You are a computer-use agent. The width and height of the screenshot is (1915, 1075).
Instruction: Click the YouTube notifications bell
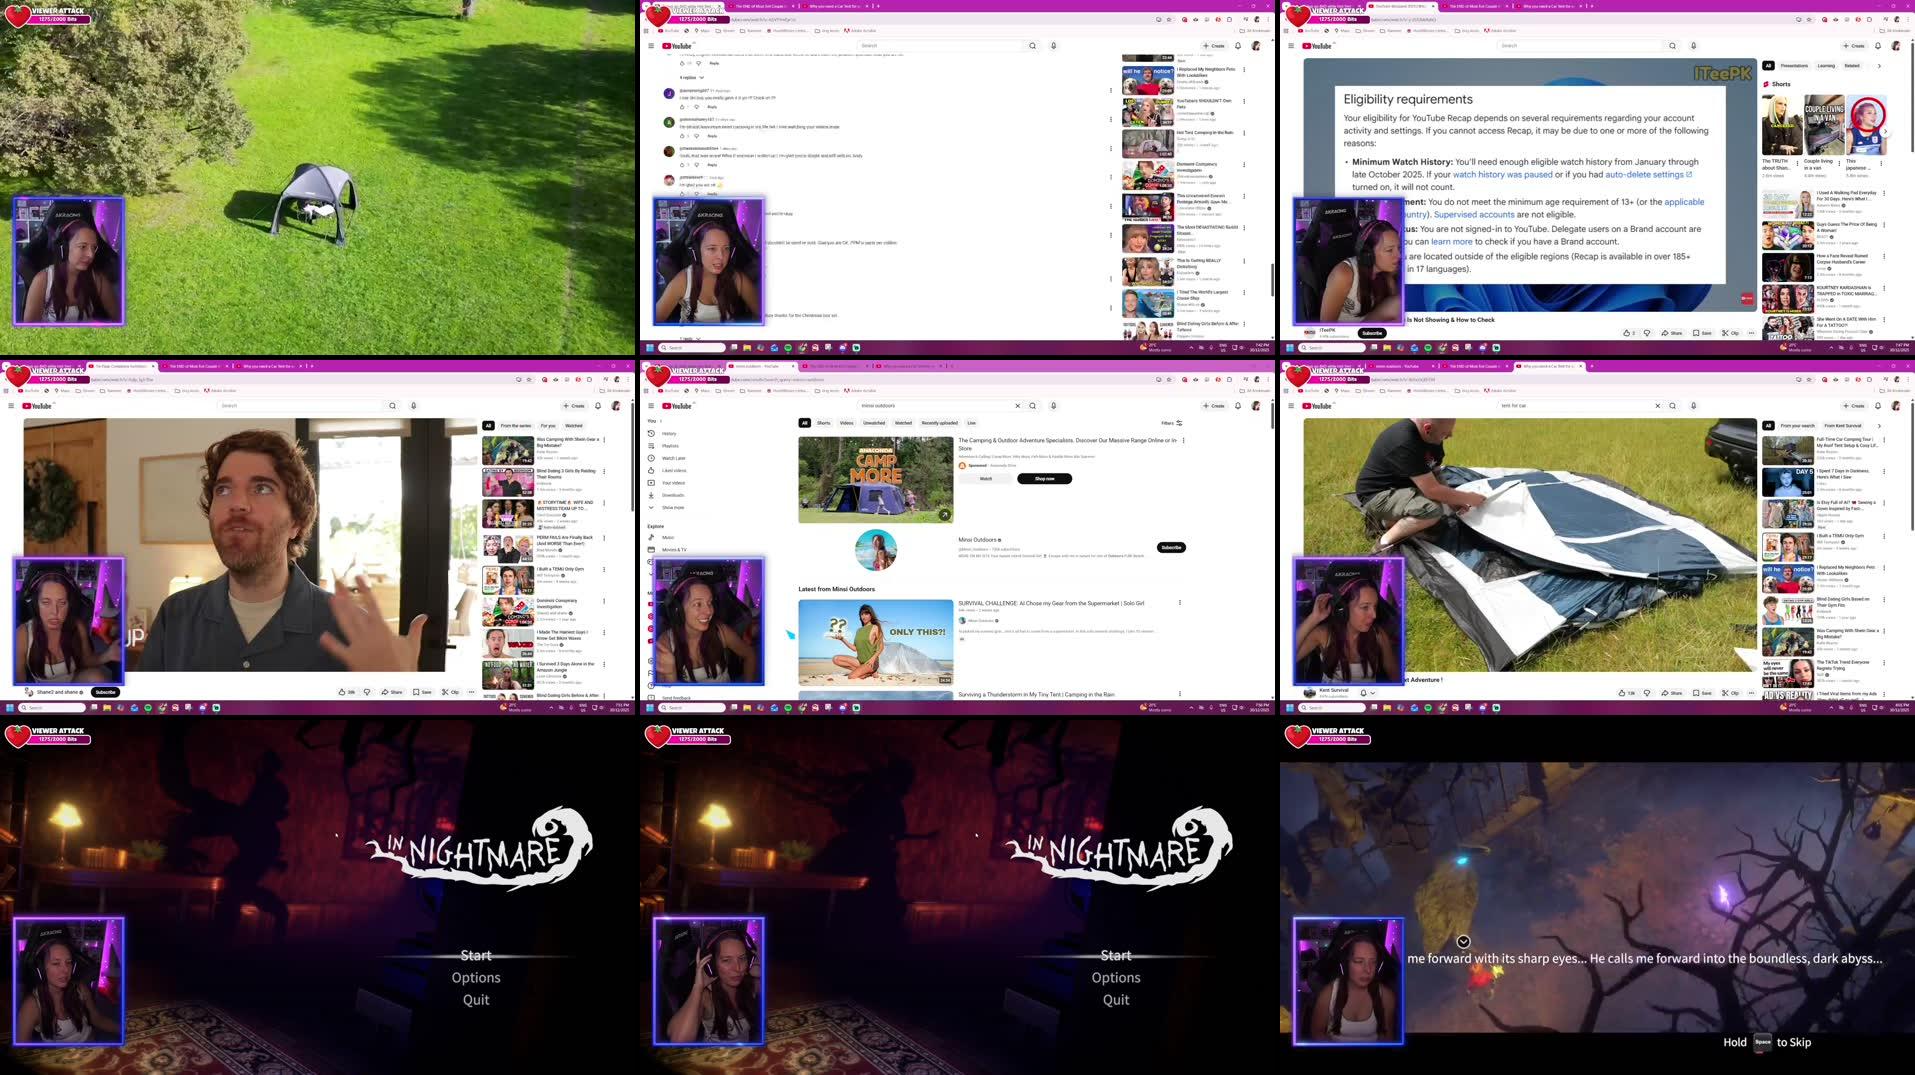(1238, 406)
